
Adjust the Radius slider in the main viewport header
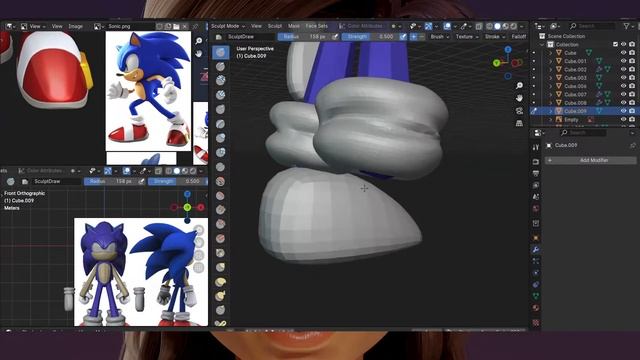pyautogui.click(x=304, y=36)
